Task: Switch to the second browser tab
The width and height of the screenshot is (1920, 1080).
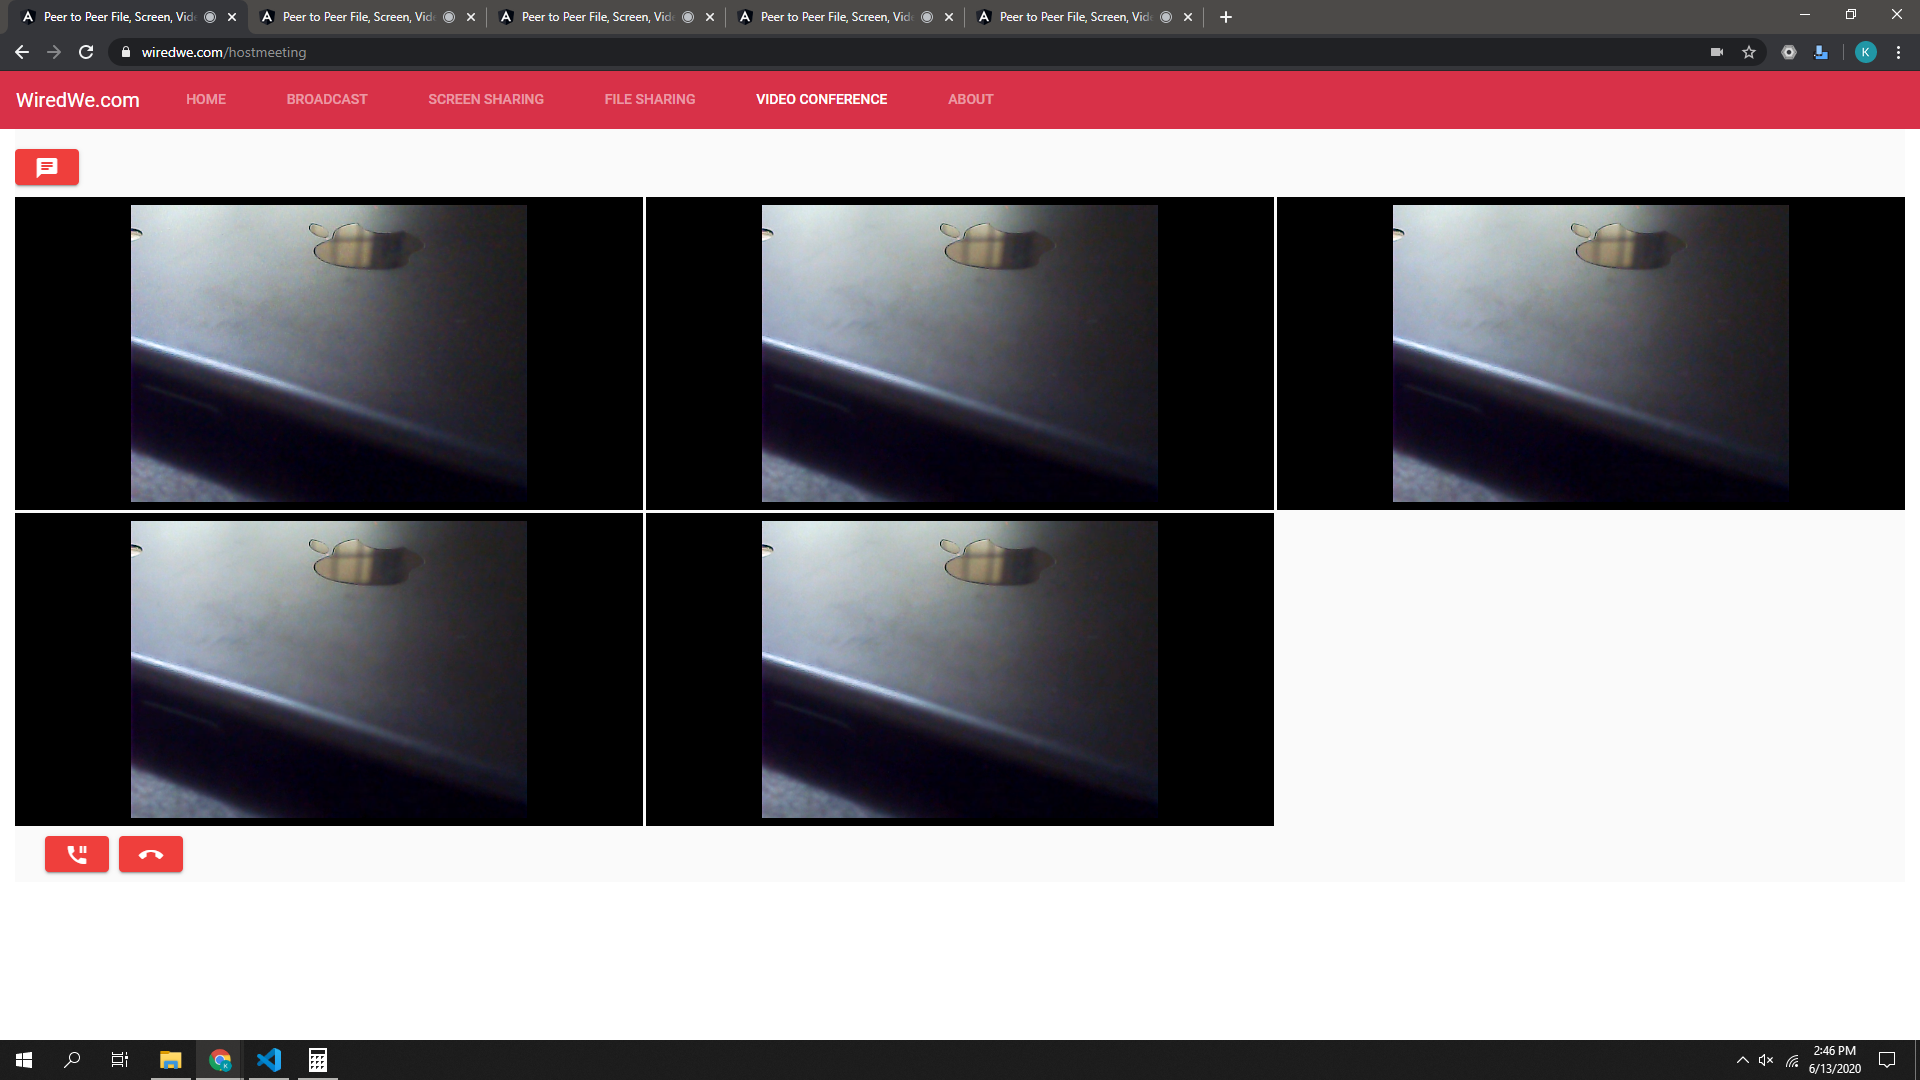Action: pyautogui.click(x=357, y=17)
